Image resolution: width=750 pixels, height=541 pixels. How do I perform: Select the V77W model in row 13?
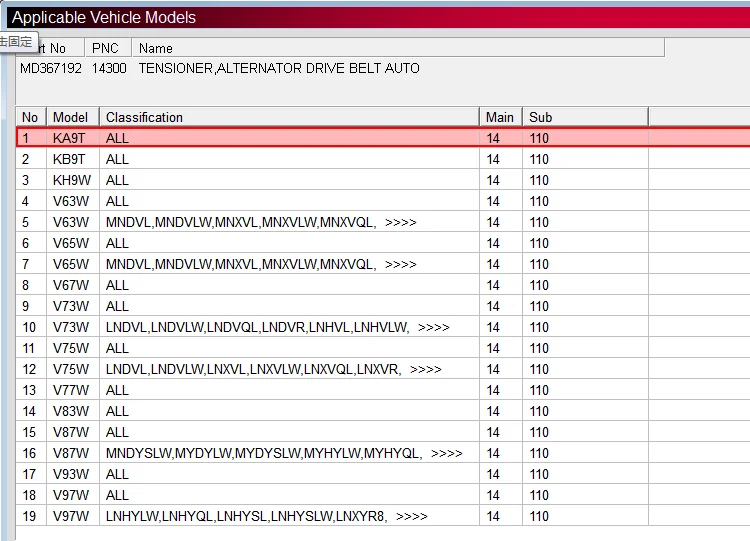pyautogui.click(x=70, y=390)
